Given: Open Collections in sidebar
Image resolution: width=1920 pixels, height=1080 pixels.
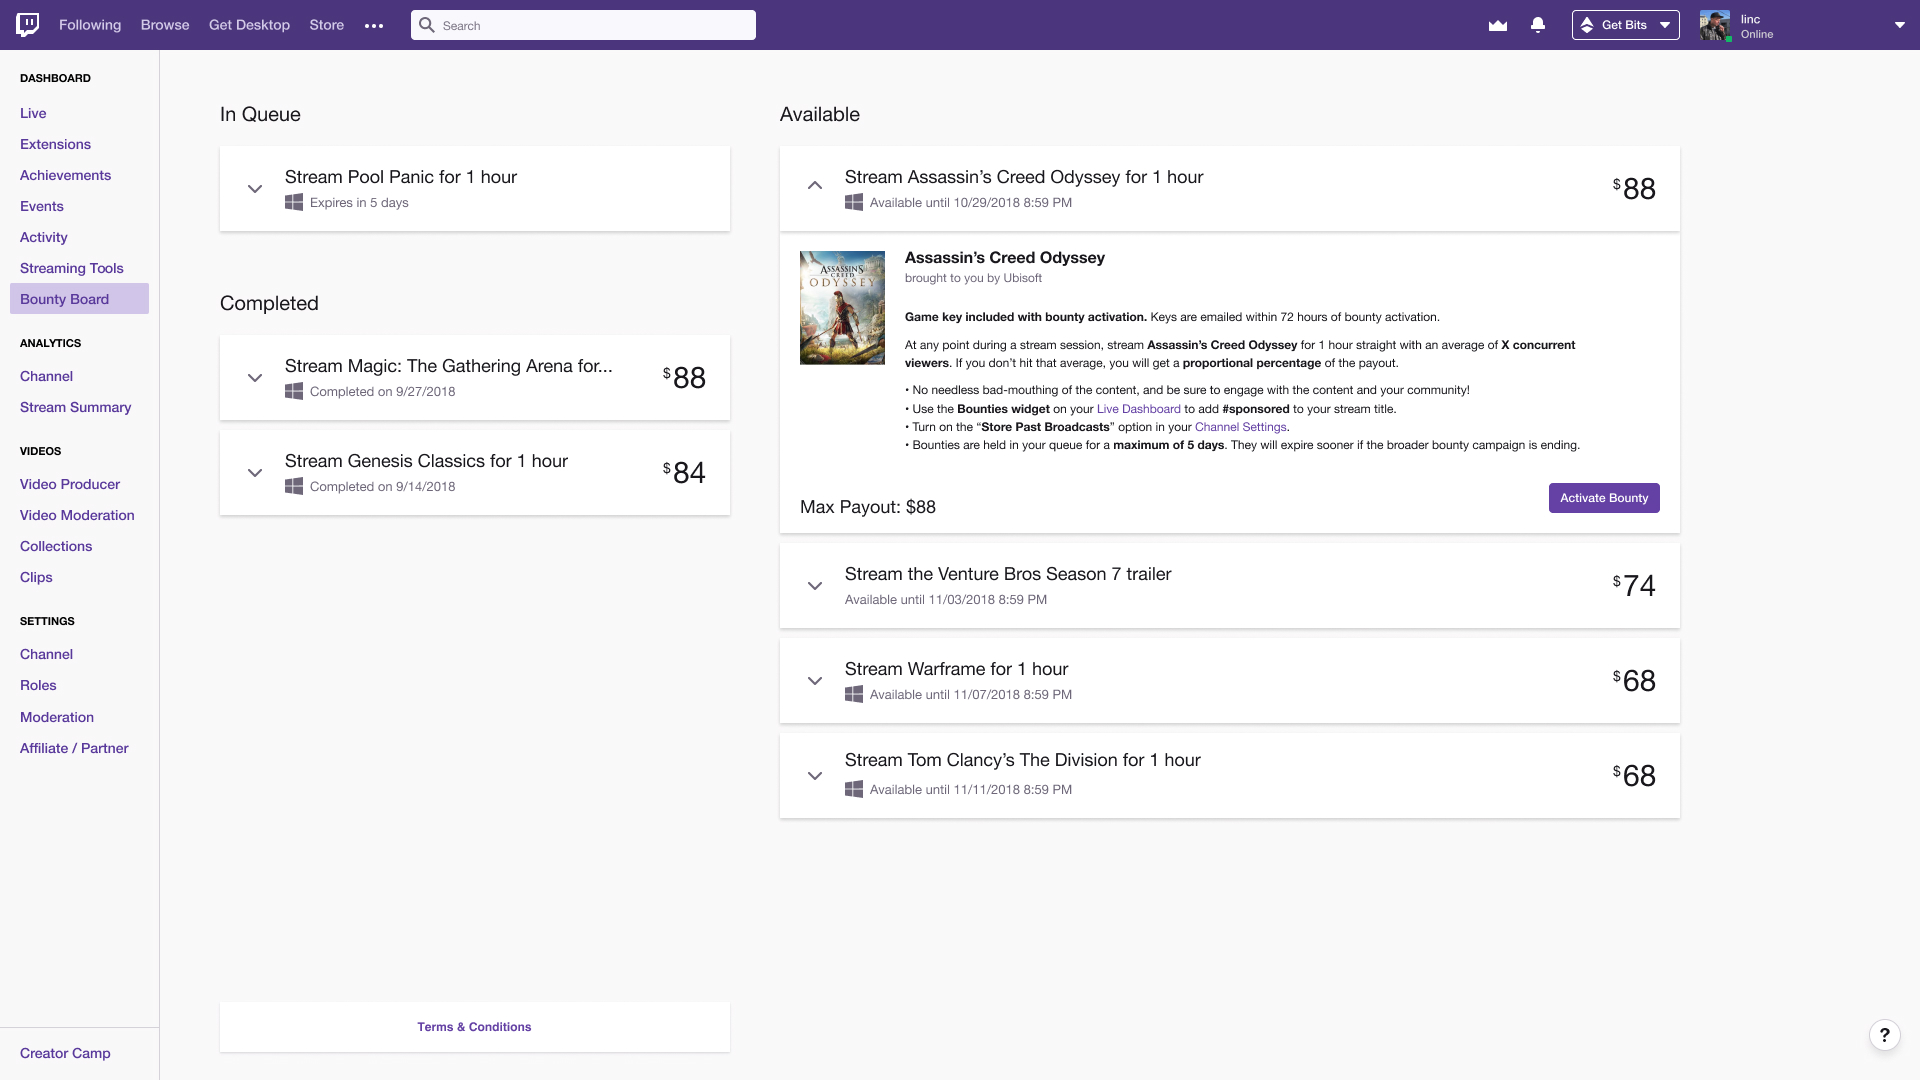Looking at the screenshot, I should point(56,546).
